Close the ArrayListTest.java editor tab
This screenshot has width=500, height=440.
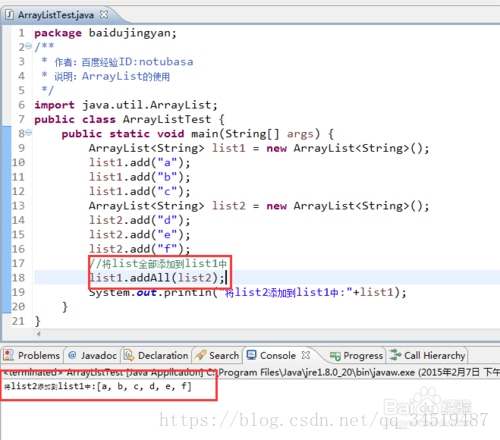pyautogui.click(x=104, y=15)
